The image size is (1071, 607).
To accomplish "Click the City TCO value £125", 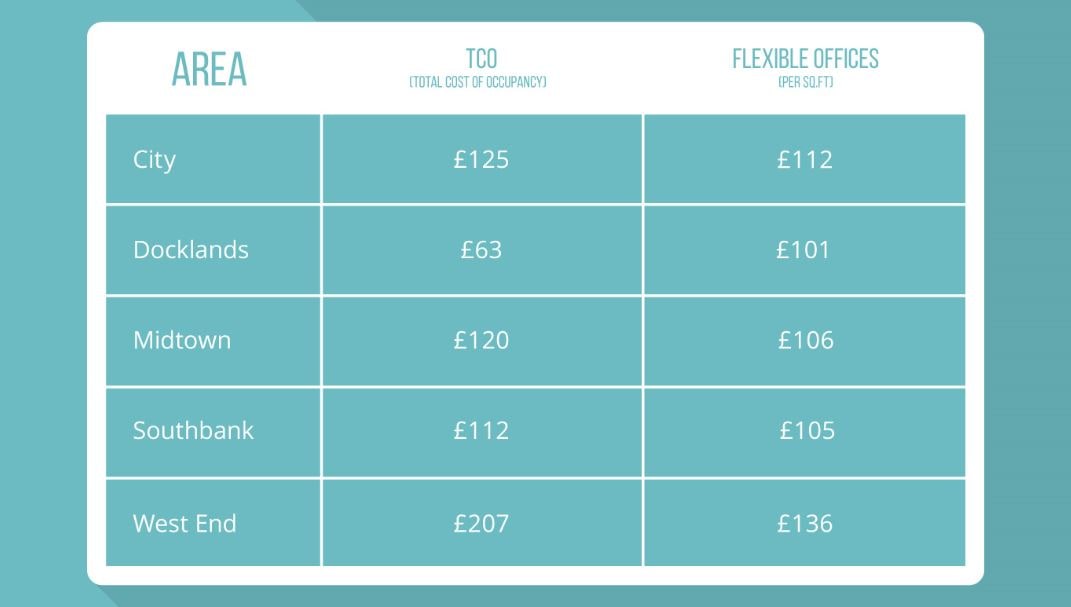I will click(481, 160).
